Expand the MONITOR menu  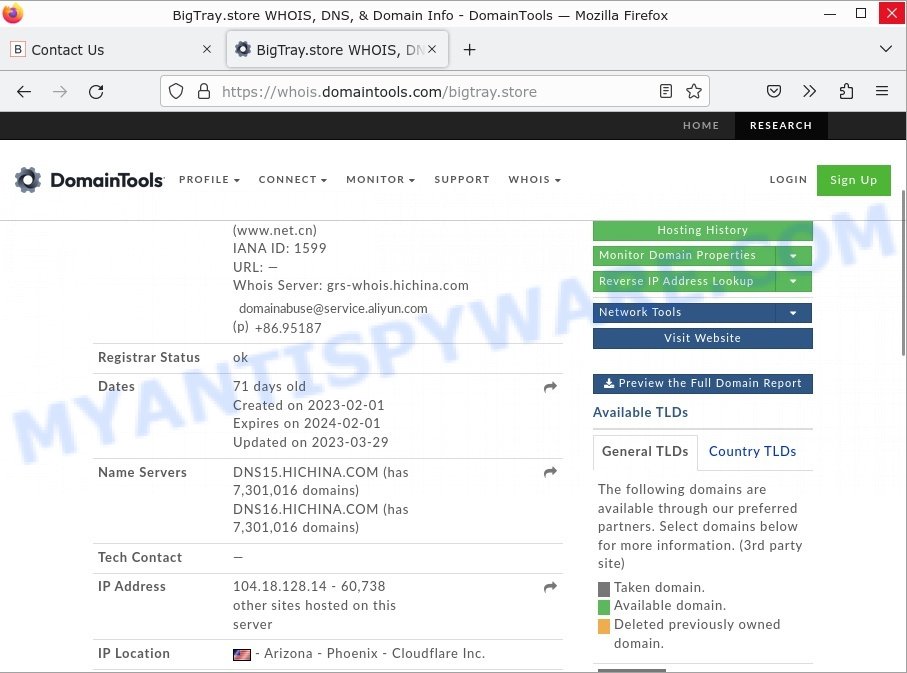click(x=381, y=180)
